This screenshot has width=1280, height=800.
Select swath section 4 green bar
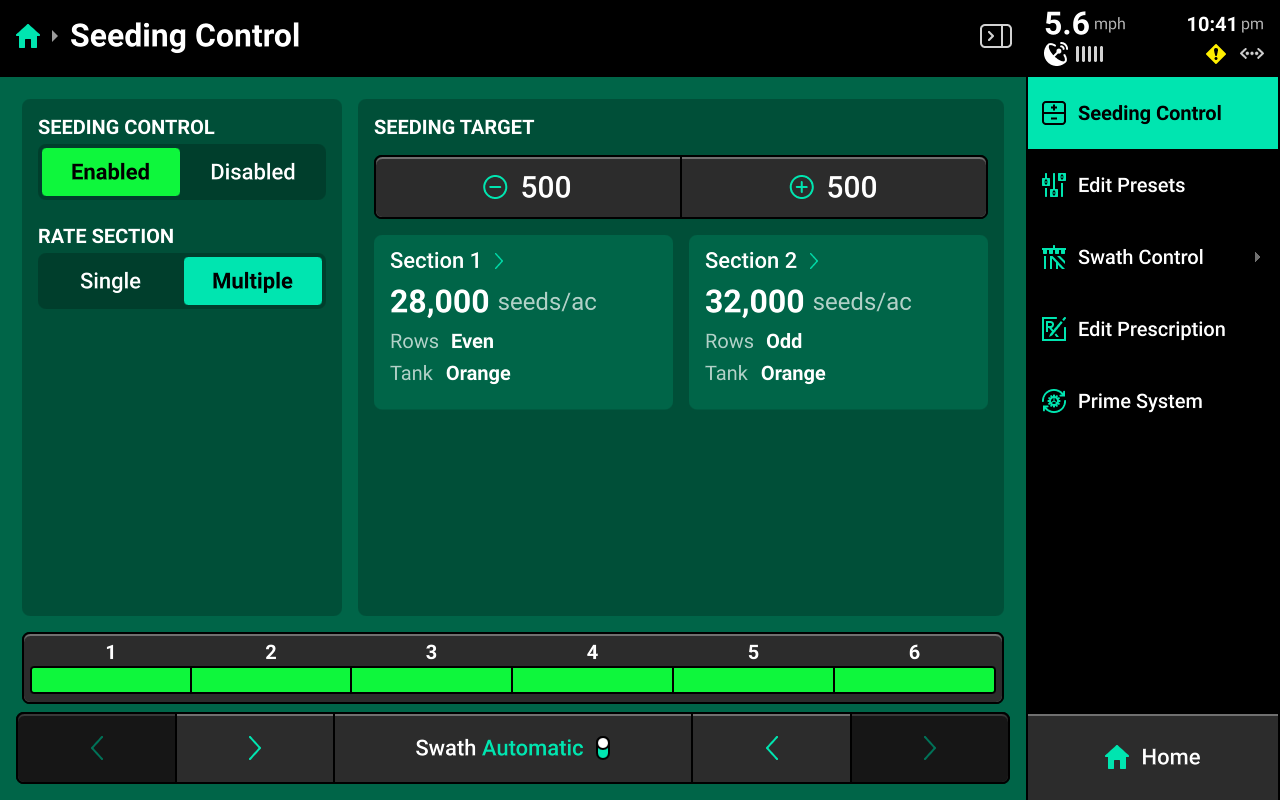coord(592,680)
